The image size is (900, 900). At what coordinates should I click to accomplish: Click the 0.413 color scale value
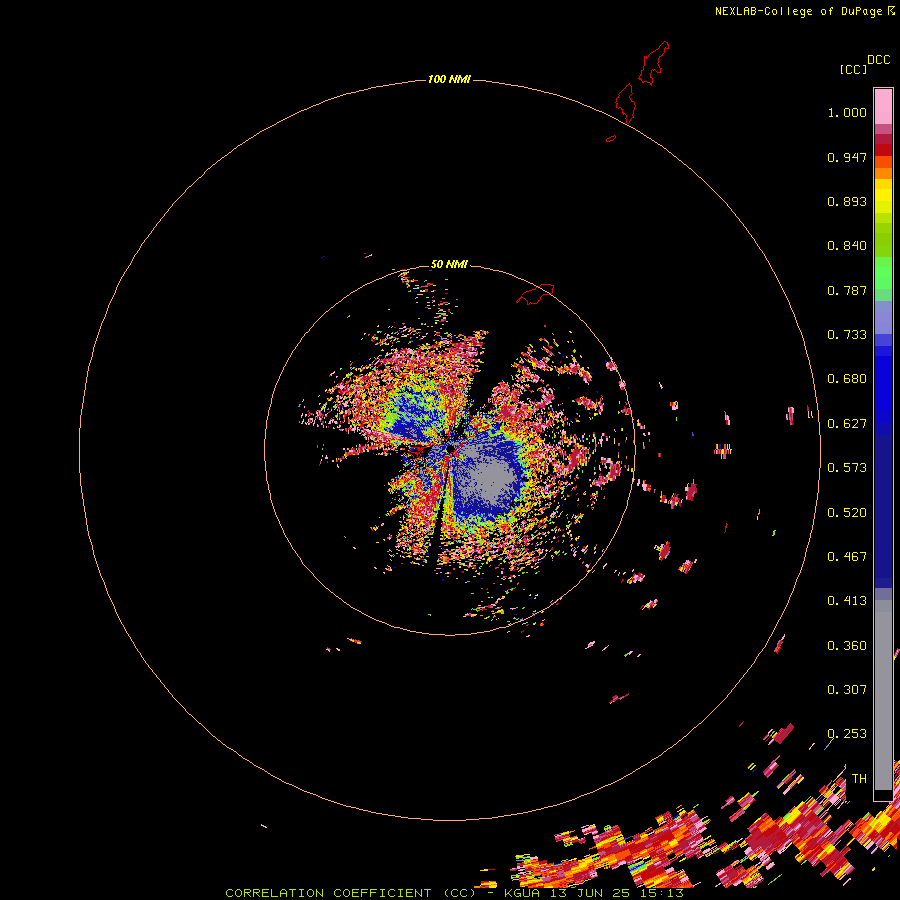pos(847,601)
